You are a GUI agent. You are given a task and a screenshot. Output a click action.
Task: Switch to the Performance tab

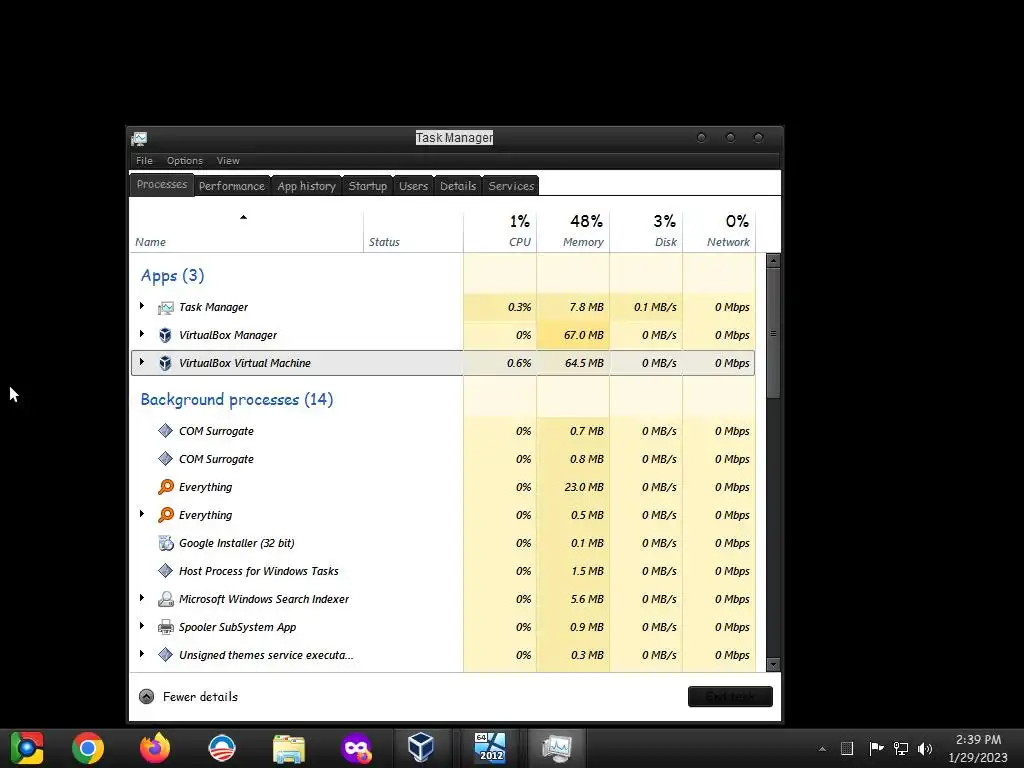pyautogui.click(x=232, y=186)
